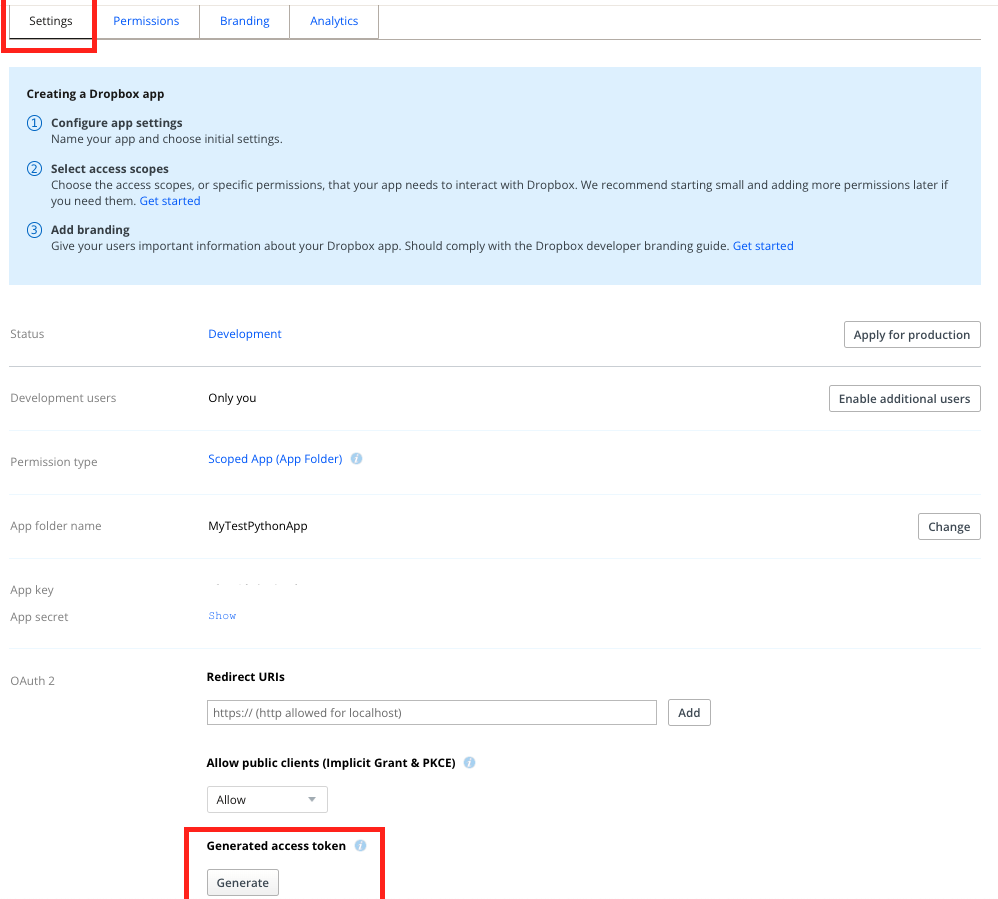The width and height of the screenshot is (998, 899).
Task: Click the Apply for production button
Action: pos(911,335)
